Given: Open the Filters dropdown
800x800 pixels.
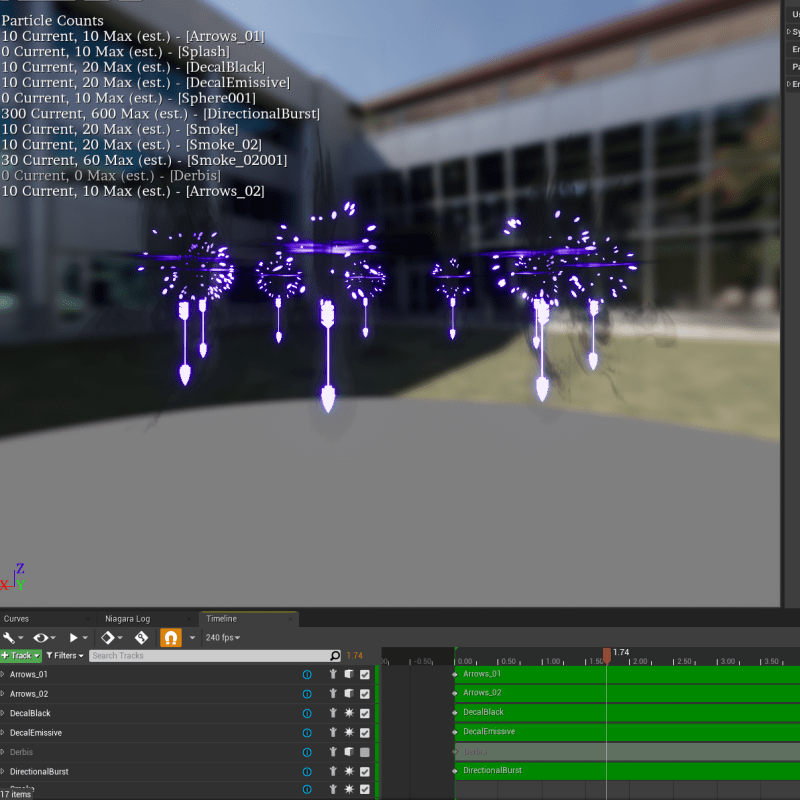Looking at the screenshot, I should [x=63, y=655].
